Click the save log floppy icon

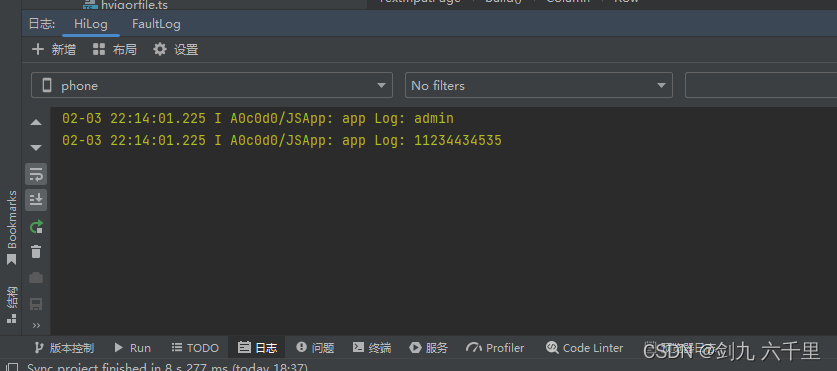36,304
